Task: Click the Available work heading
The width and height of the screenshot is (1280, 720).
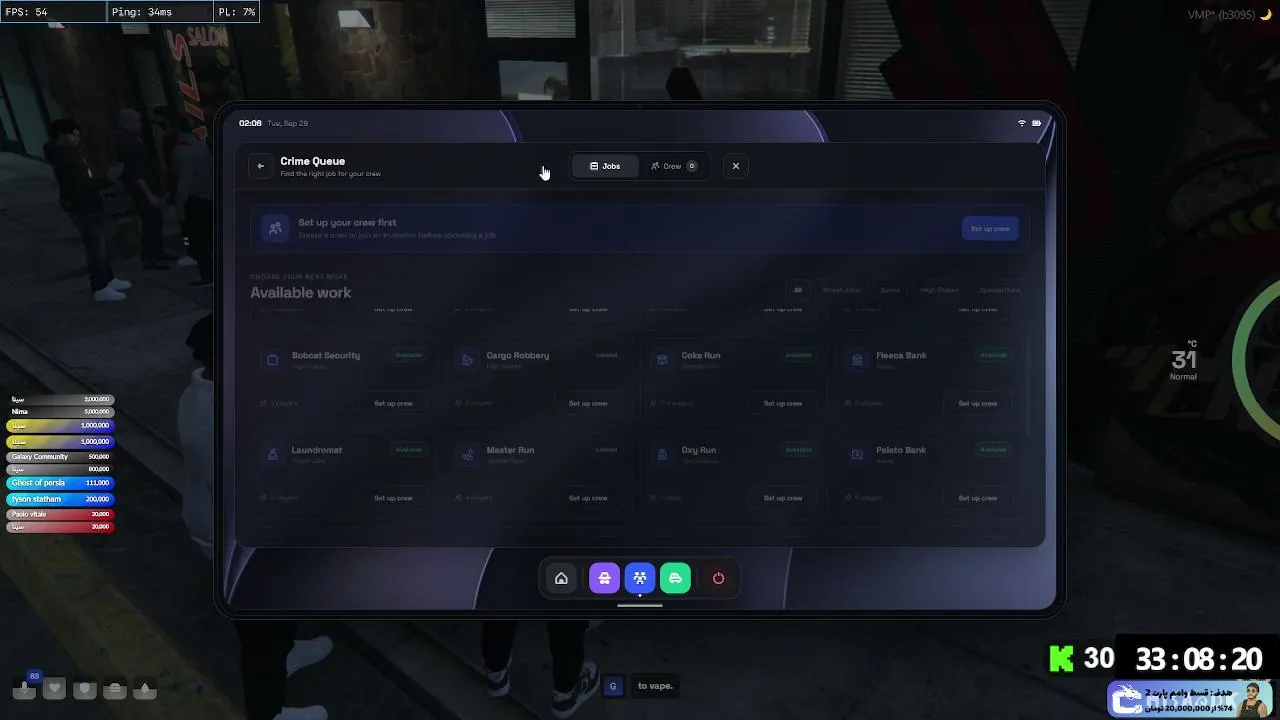Action: (x=301, y=293)
